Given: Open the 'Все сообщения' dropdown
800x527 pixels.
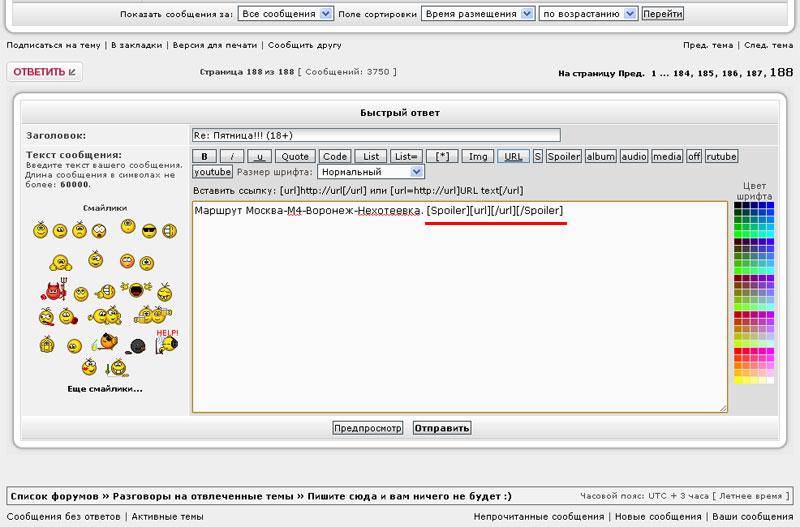Looking at the screenshot, I should [x=285, y=14].
